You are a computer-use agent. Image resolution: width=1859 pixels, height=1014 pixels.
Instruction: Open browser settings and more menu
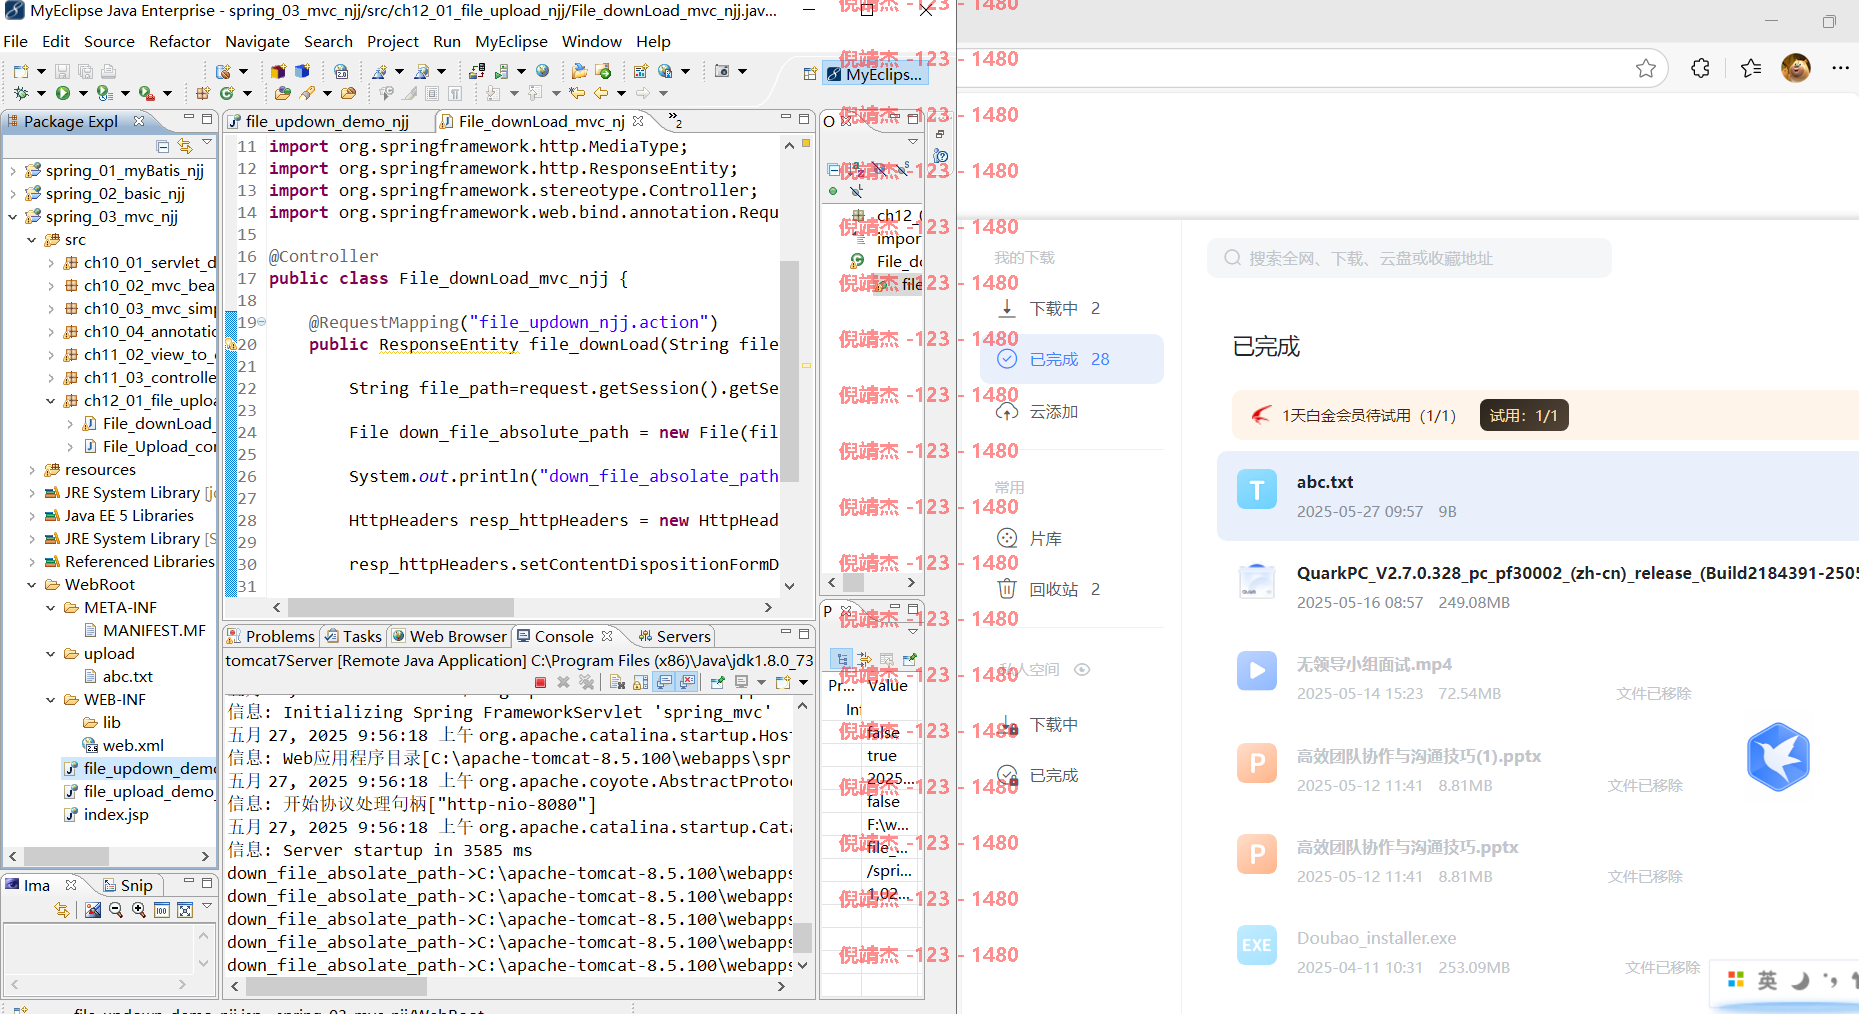(x=1840, y=68)
